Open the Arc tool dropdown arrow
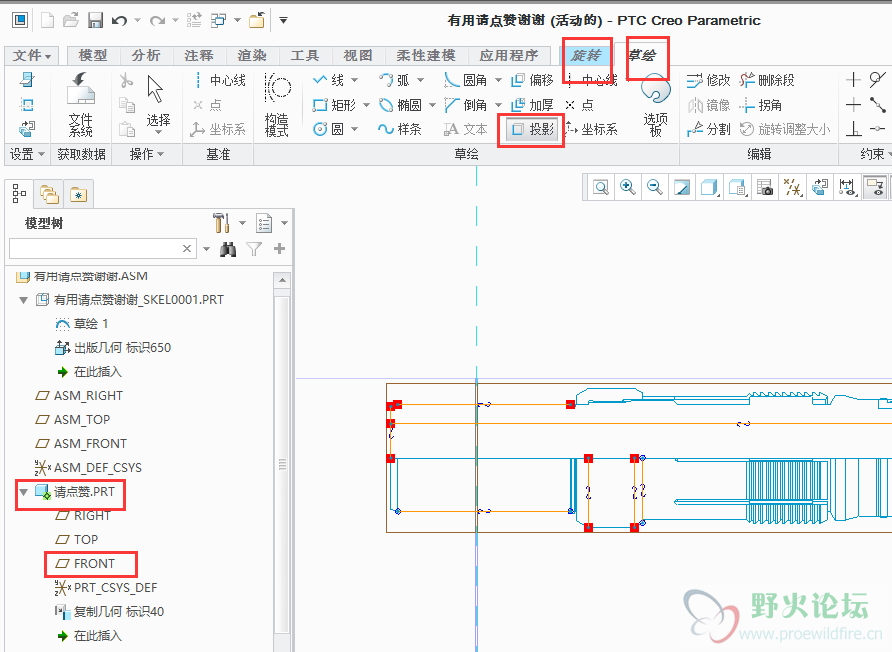Screen dimensions: 892x652 click(420, 80)
